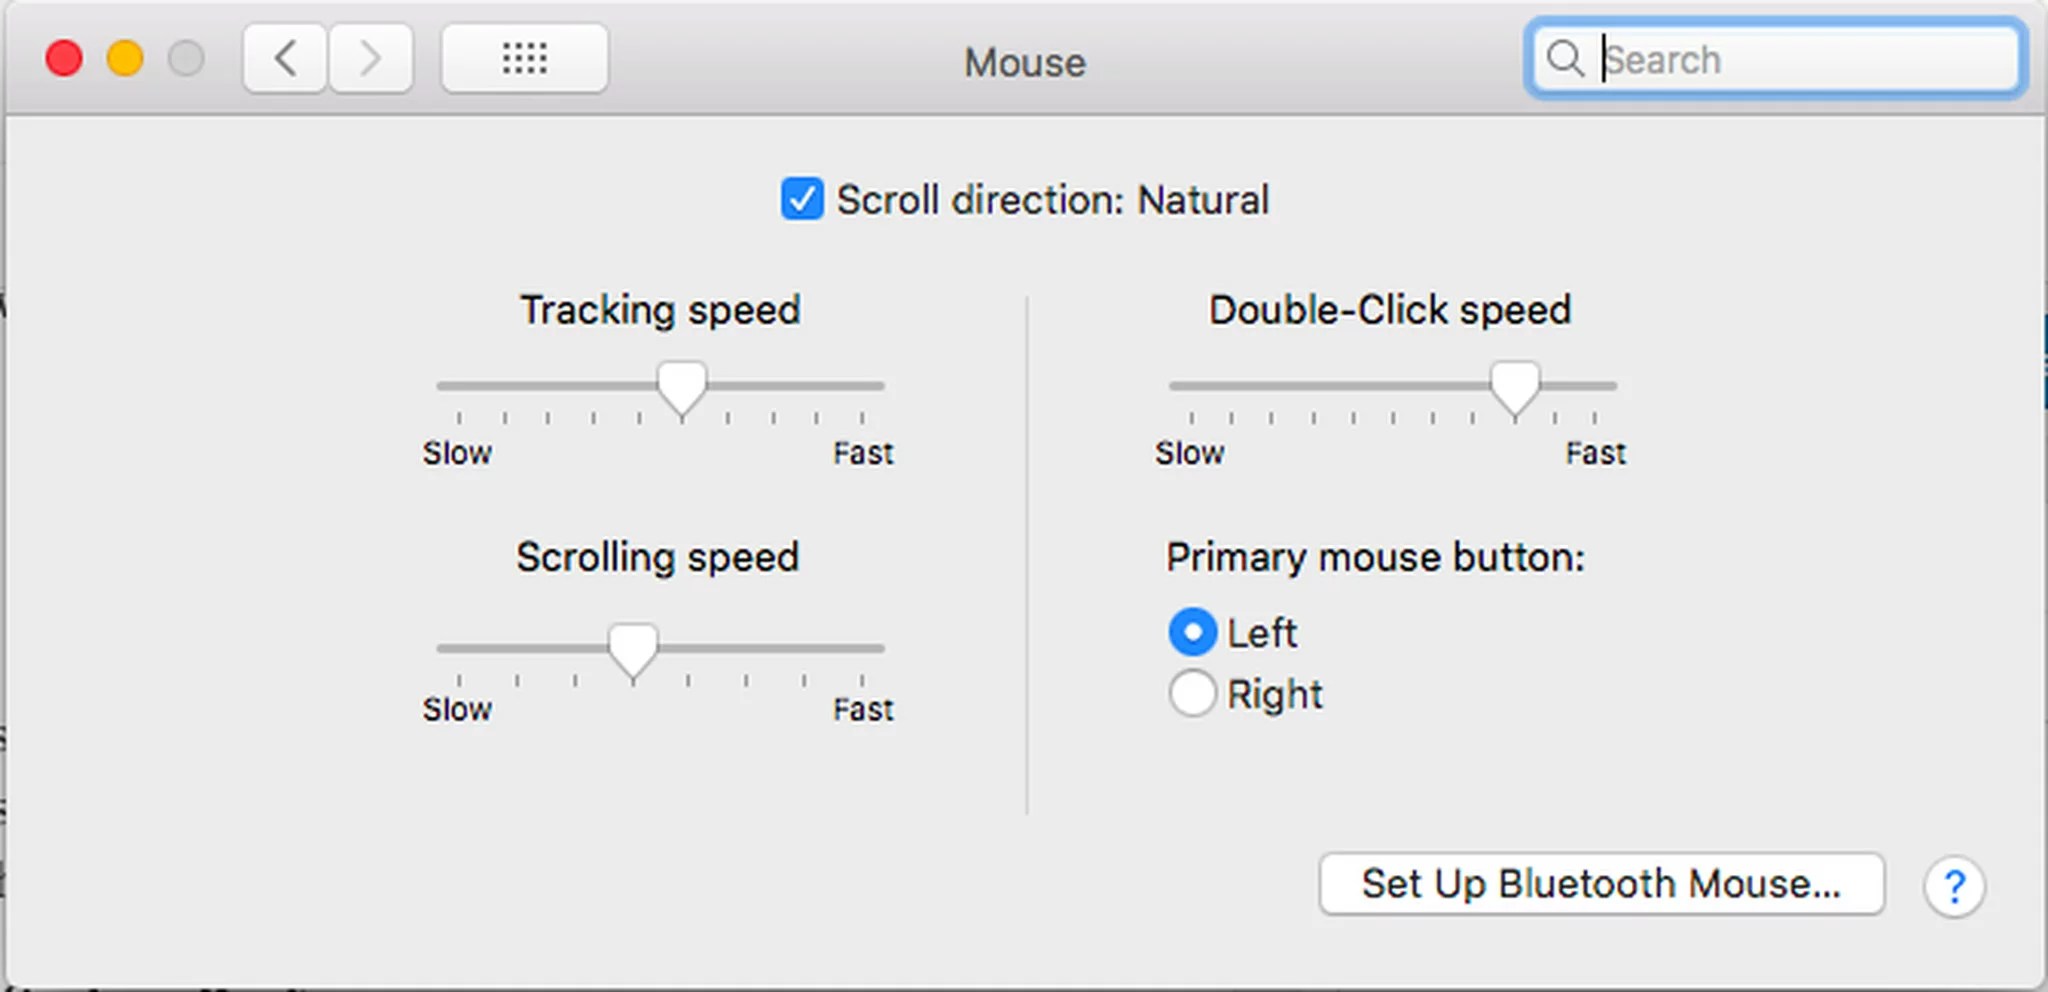Open the Show All preferences grid icon
The width and height of the screenshot is (2048, 992).
tap(524, 58)
